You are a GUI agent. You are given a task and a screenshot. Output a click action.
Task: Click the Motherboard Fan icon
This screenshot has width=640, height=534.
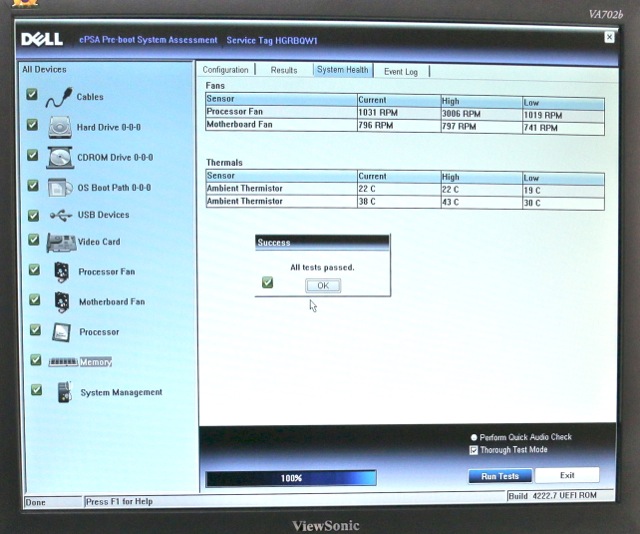click(62, 302)
